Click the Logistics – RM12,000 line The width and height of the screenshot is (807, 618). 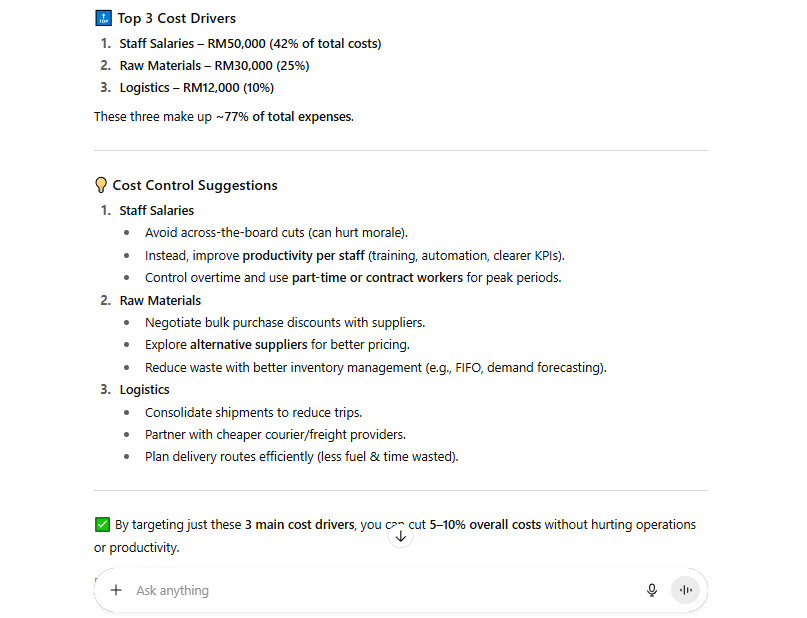point(197,87)
